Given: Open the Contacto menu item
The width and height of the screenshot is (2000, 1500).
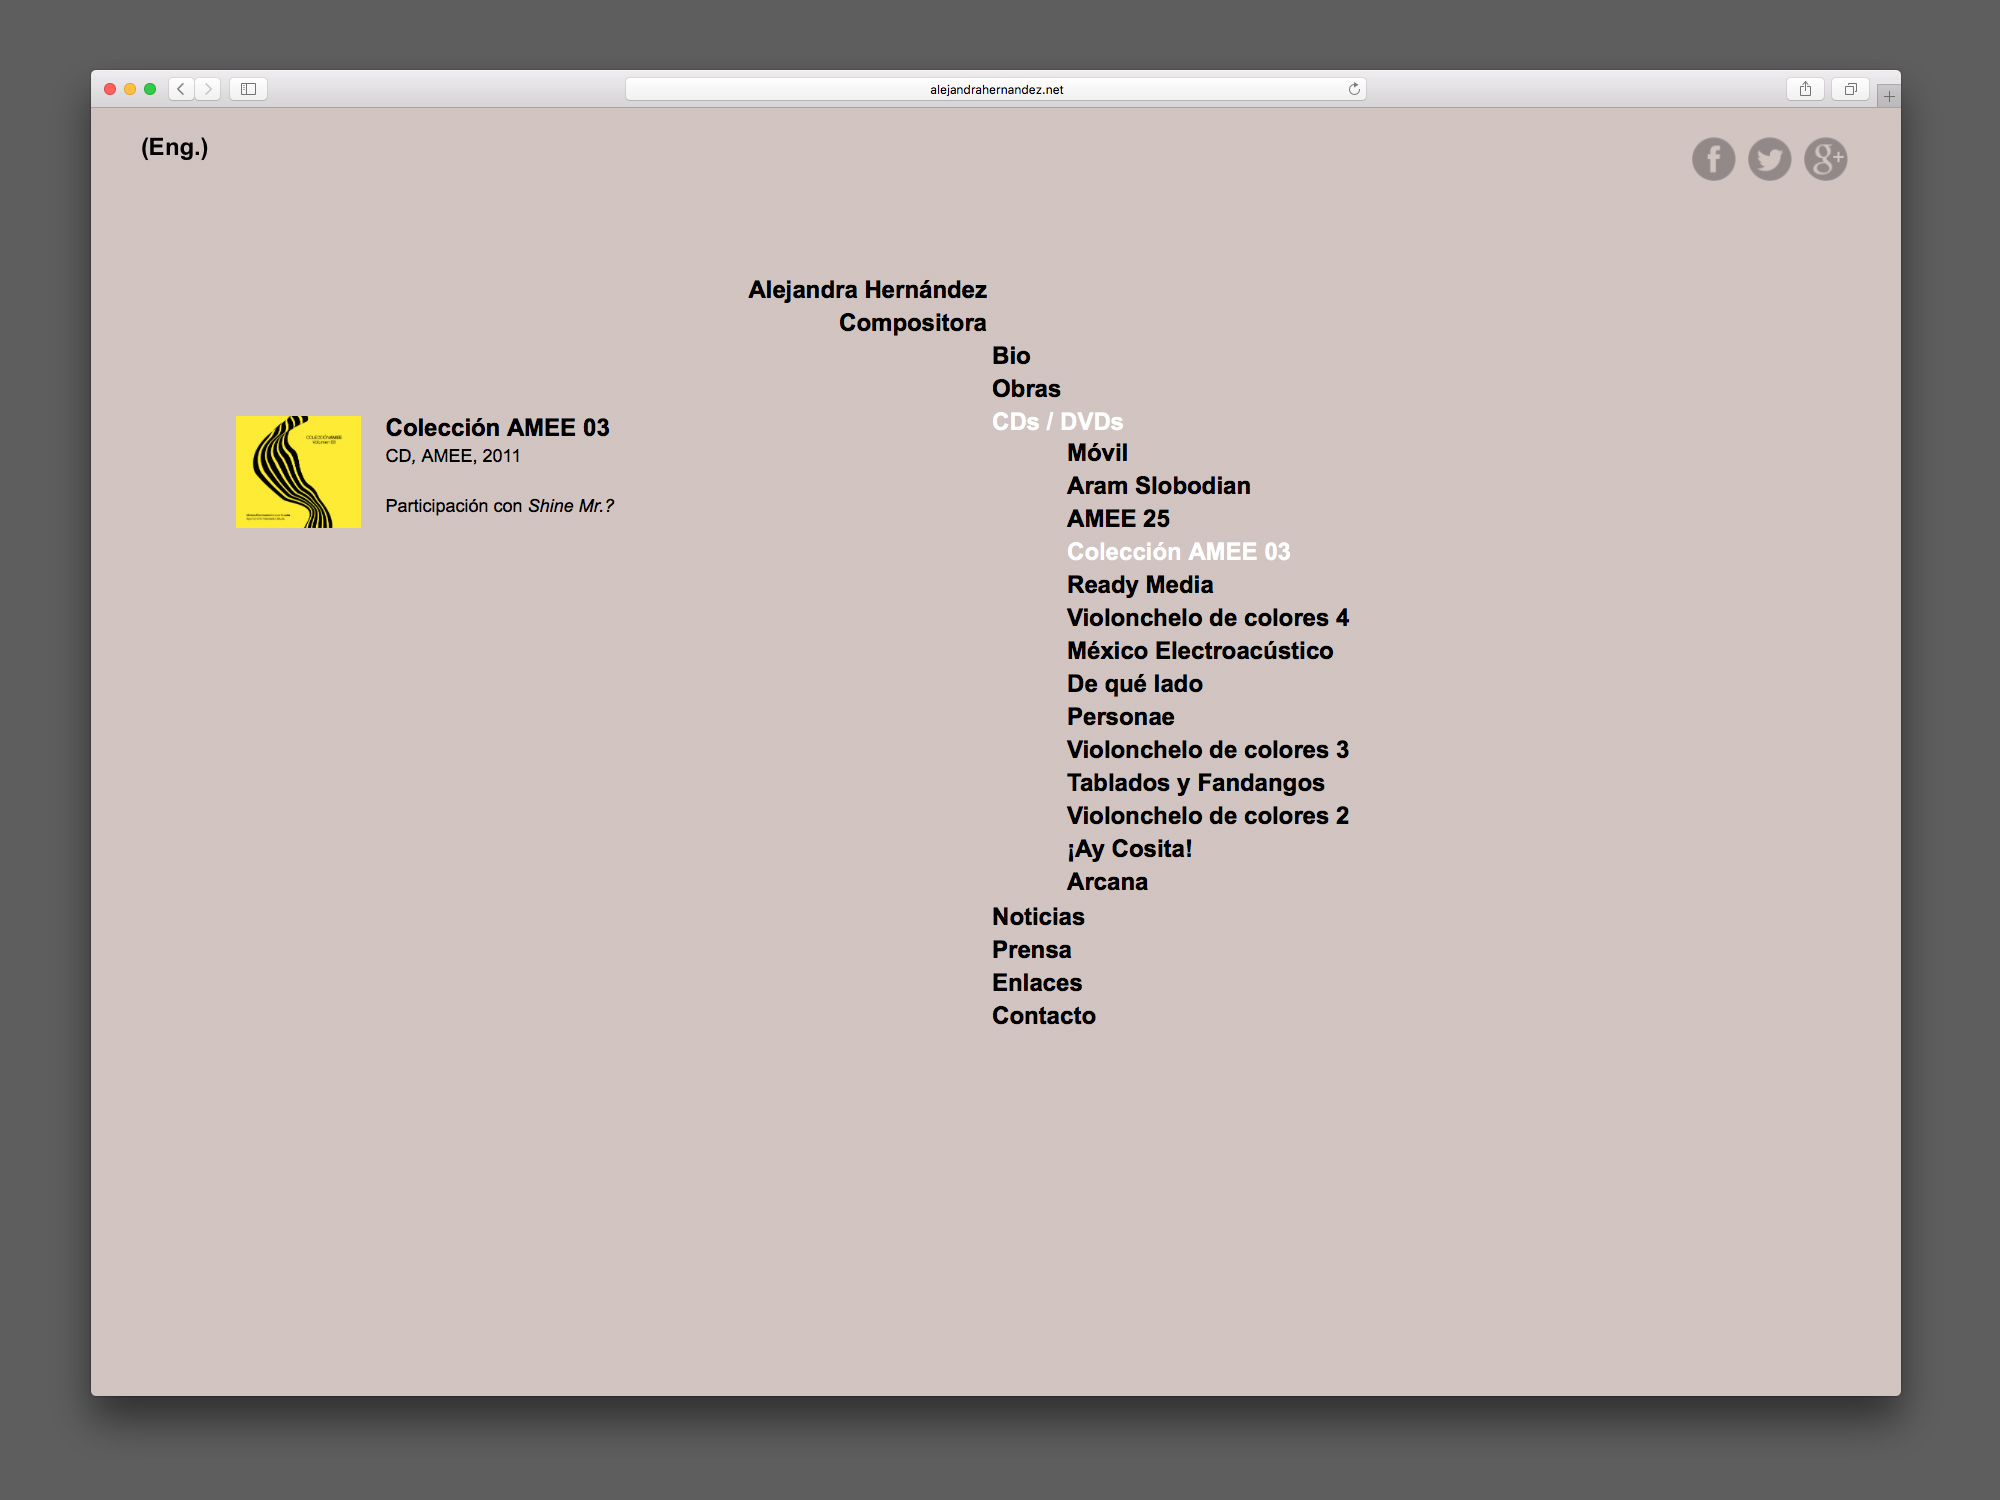Looking at the screenshot, I should pyautogui.click(x=1043, y=1016).
